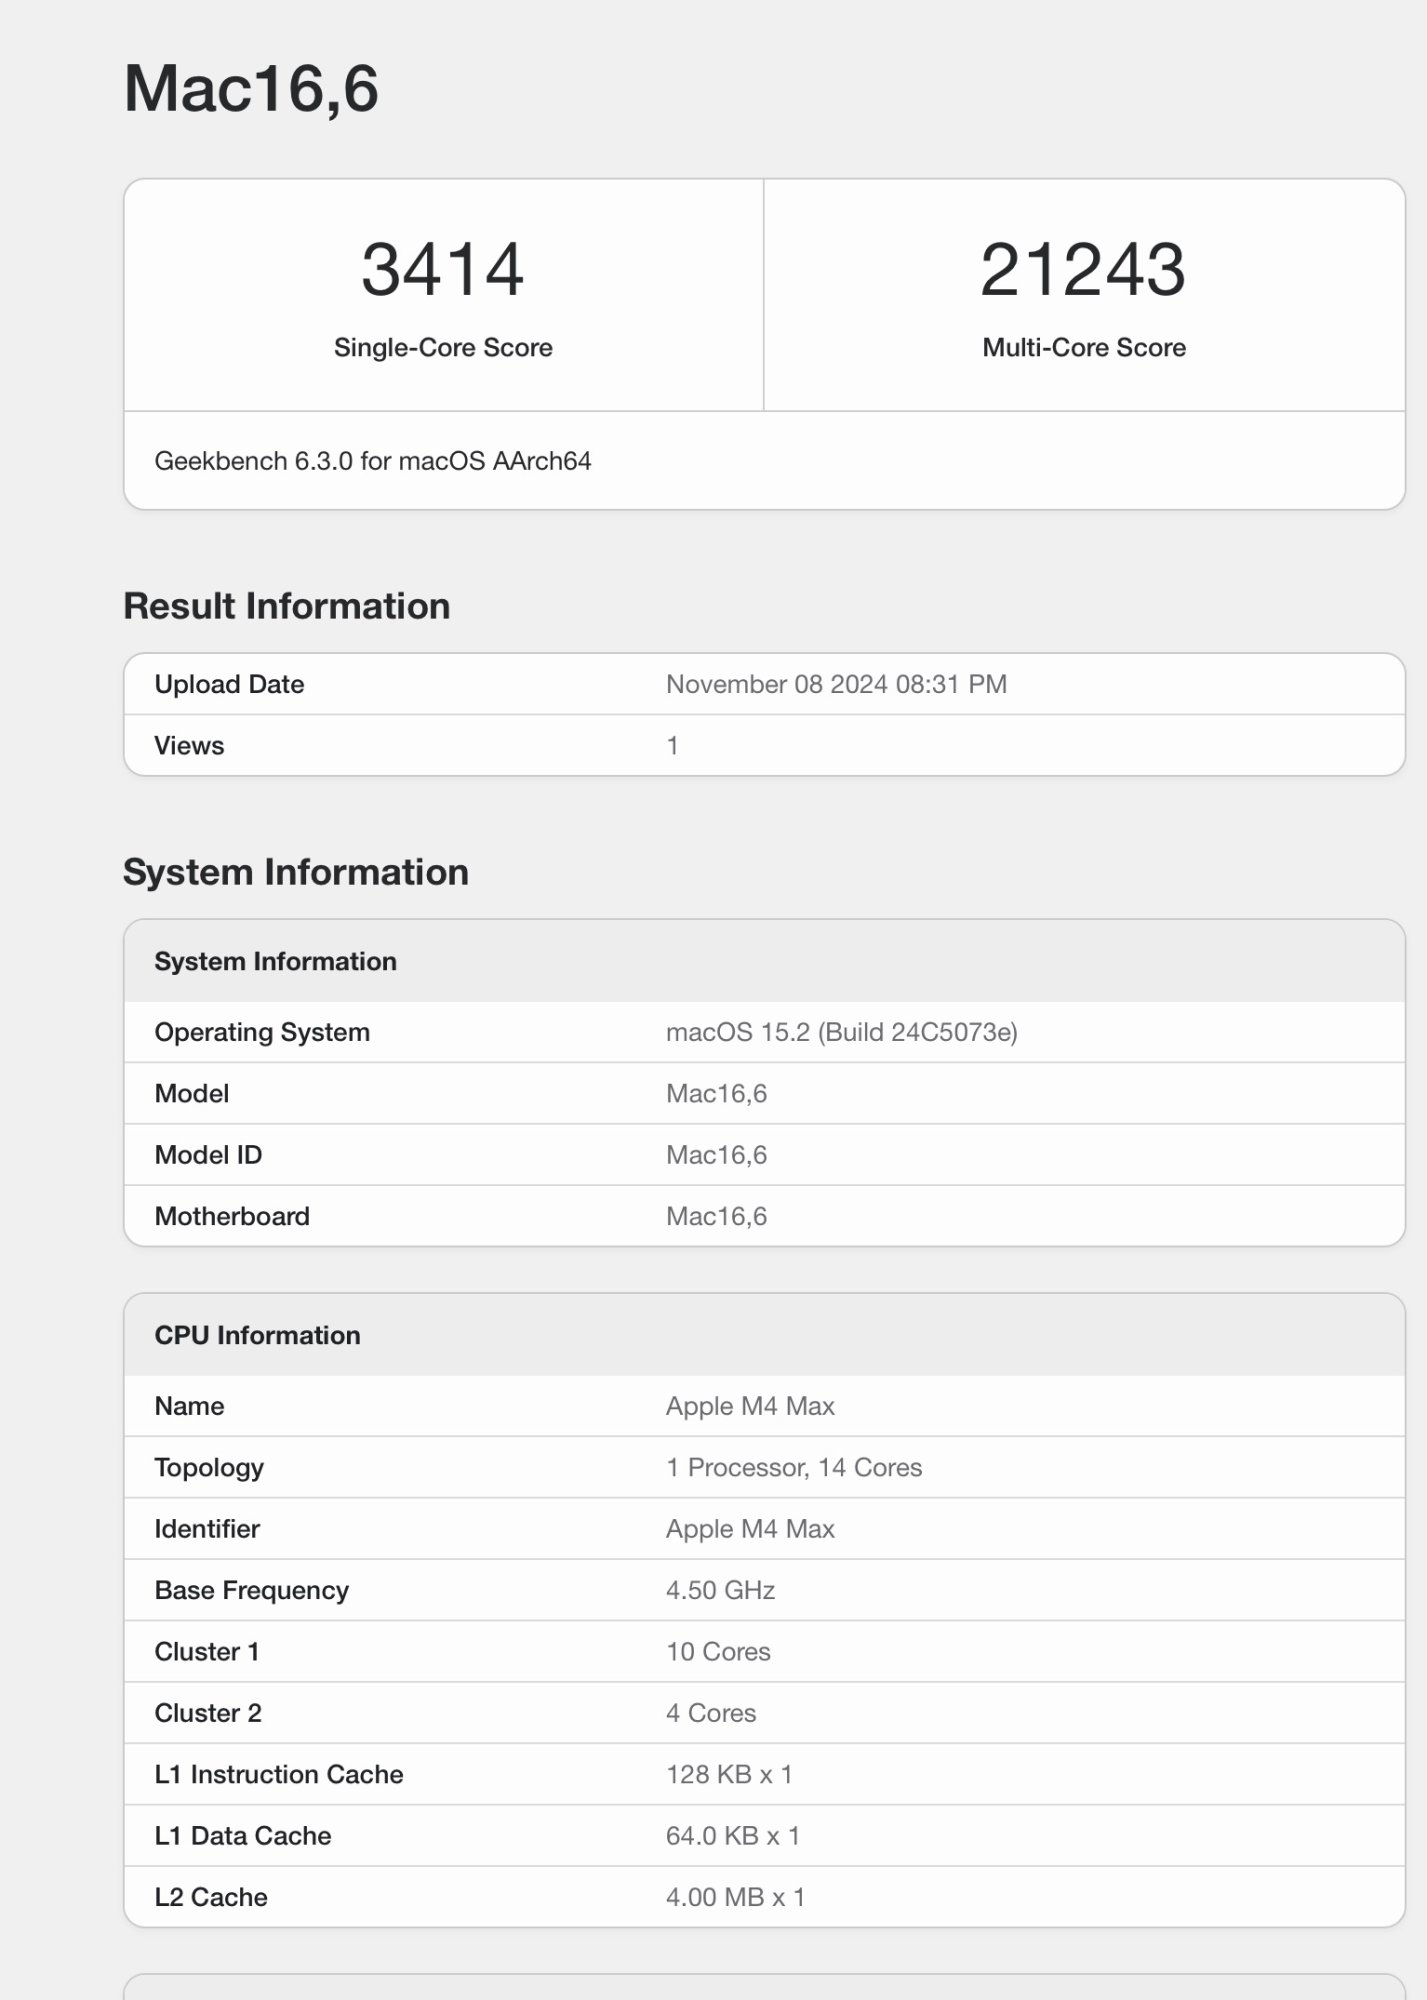The width and height of the screenshot is (1427, 2000).
Task: Click the L1 Instruction Cache label
Action: coord(279,1774)
